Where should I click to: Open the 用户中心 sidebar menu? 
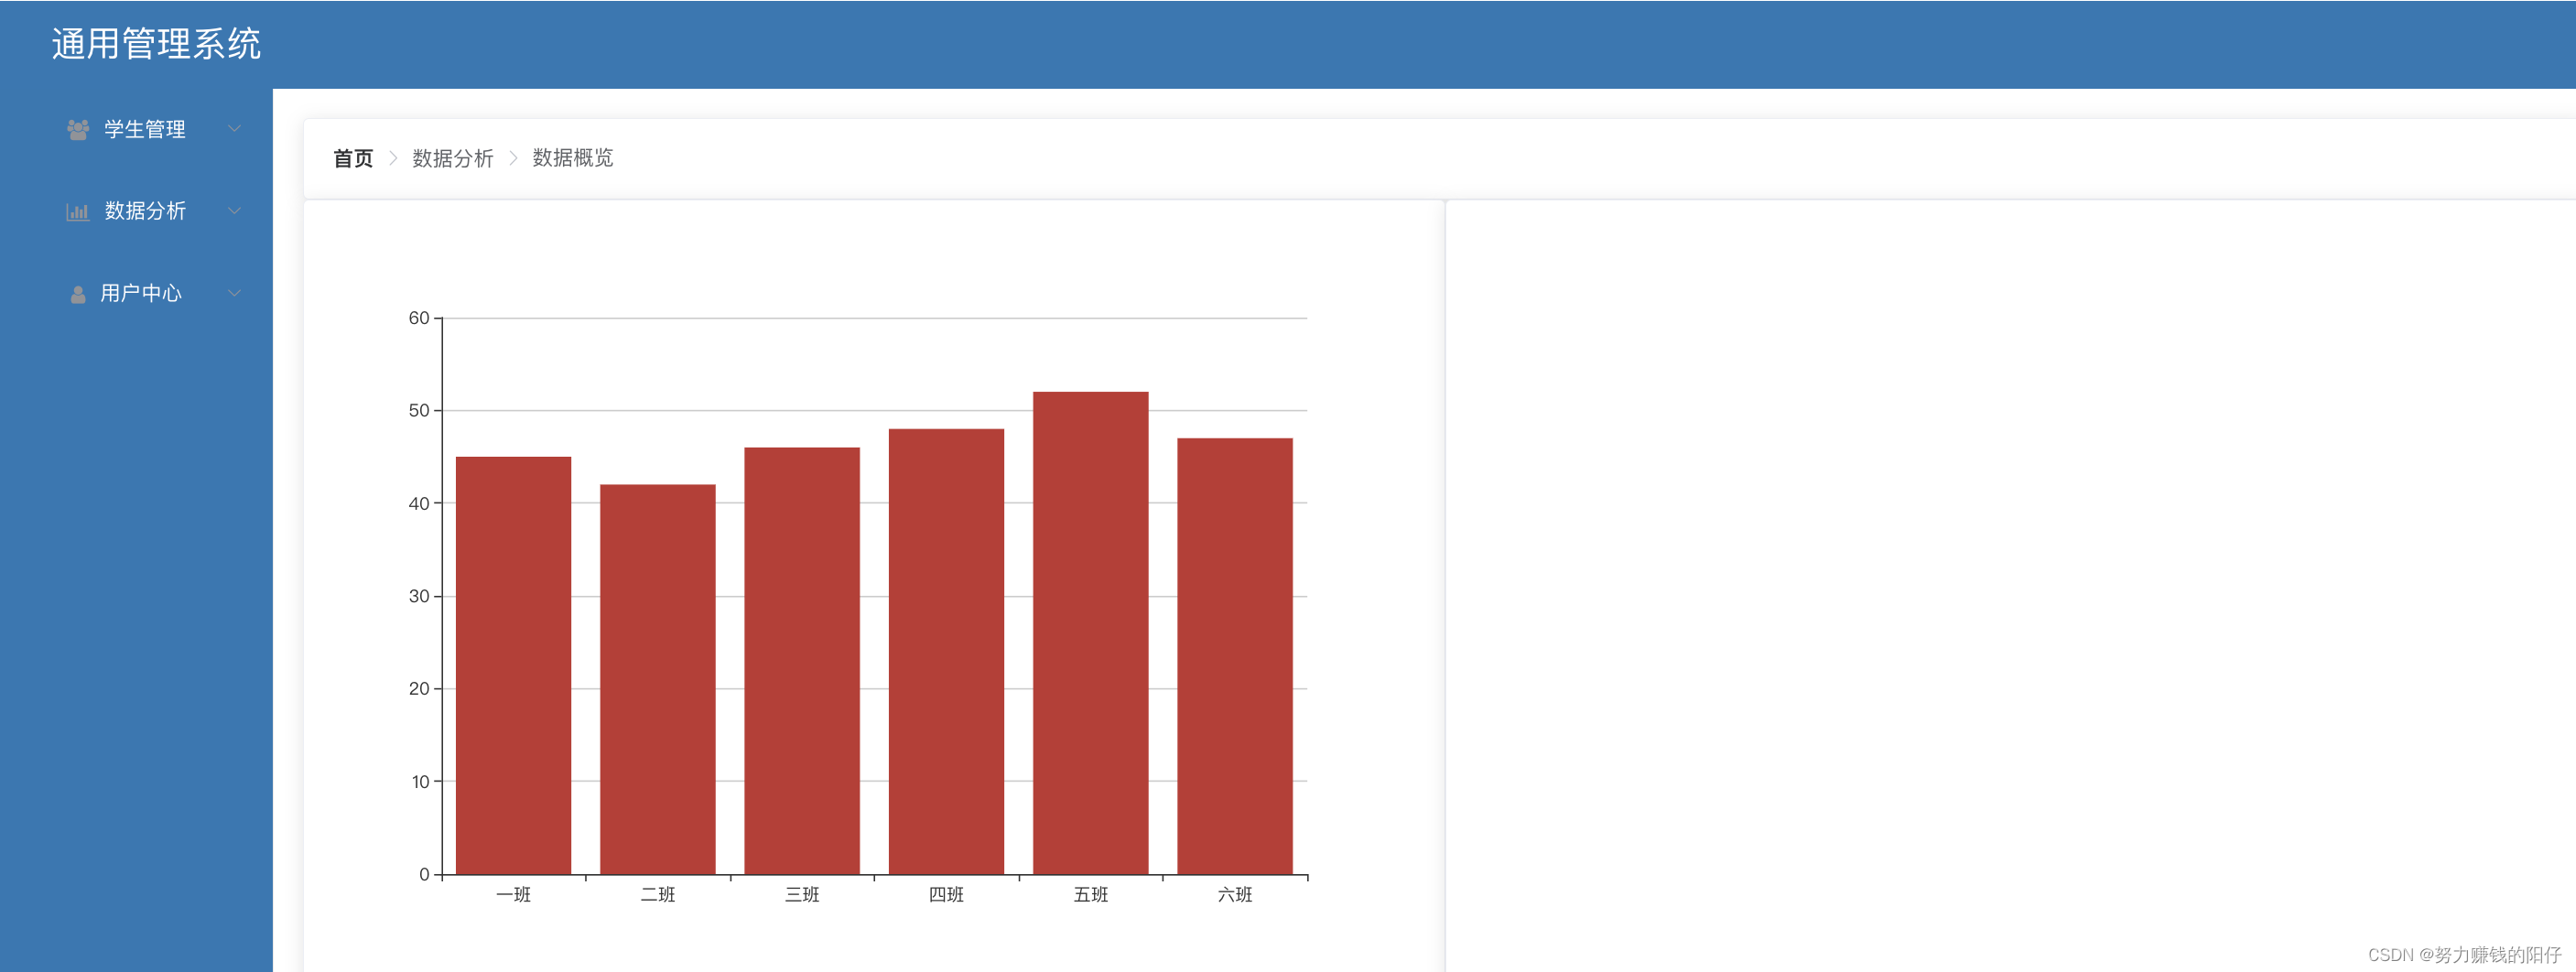pos(141,293)
